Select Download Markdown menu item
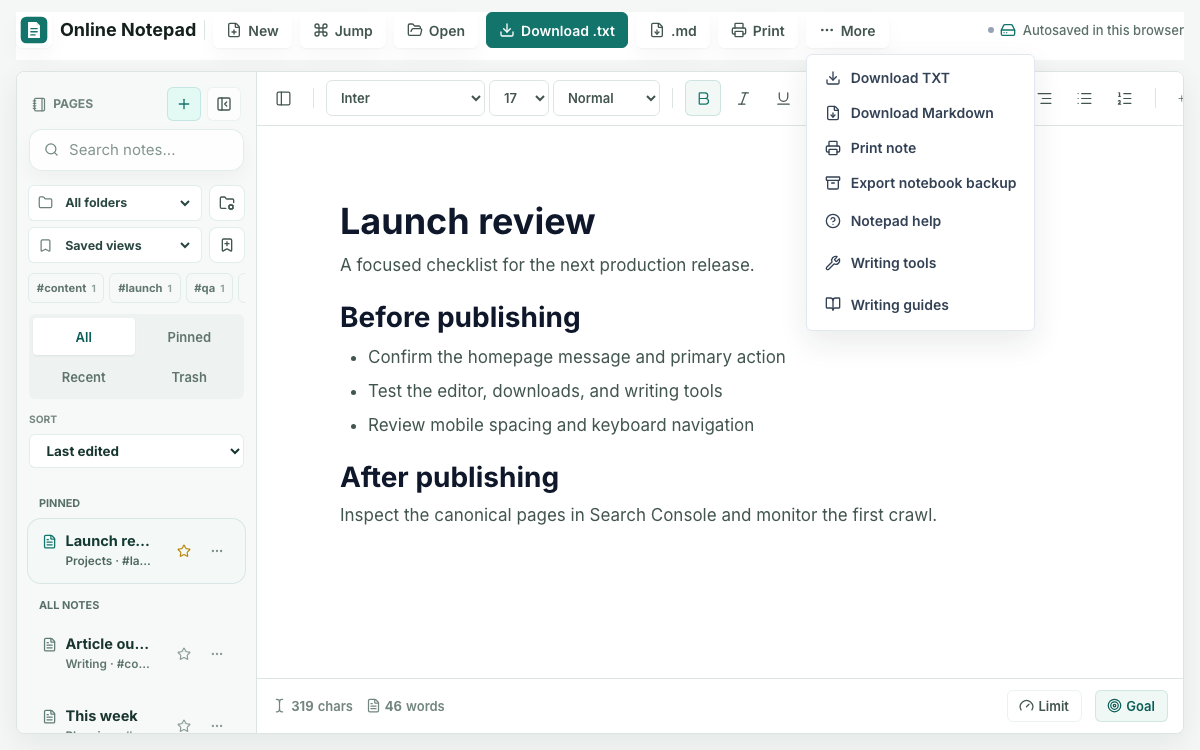Image resolution: width=1200 pixels, height=750 pixels. (920, 113)
